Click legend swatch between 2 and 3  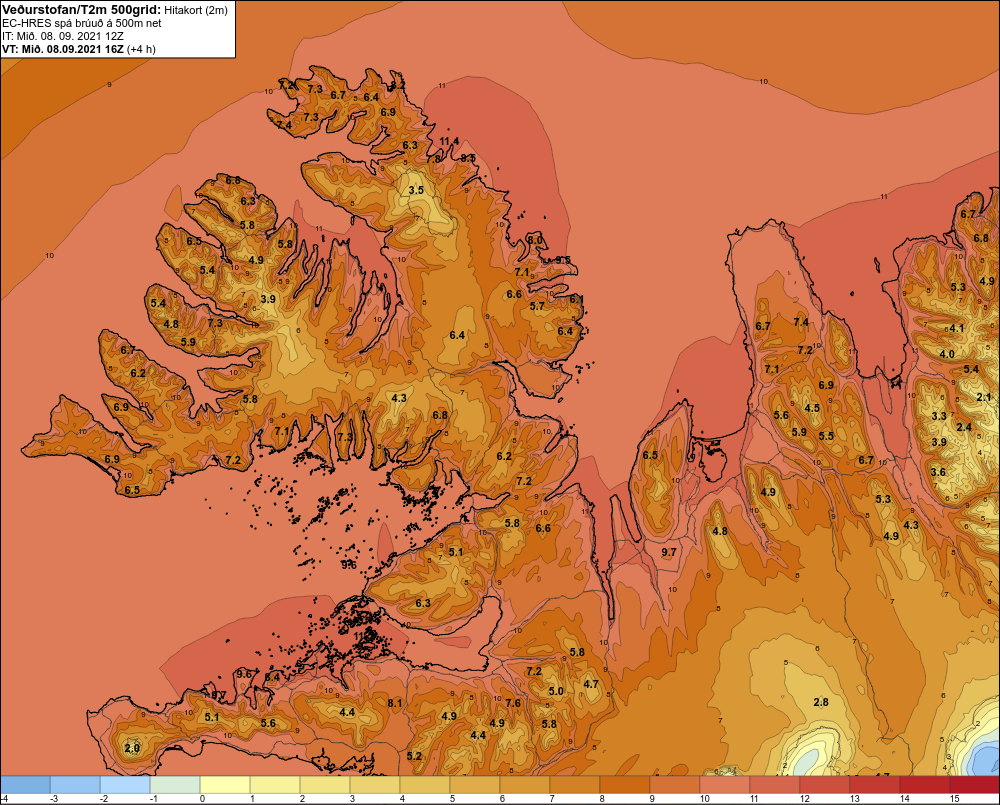click(325, 785)
